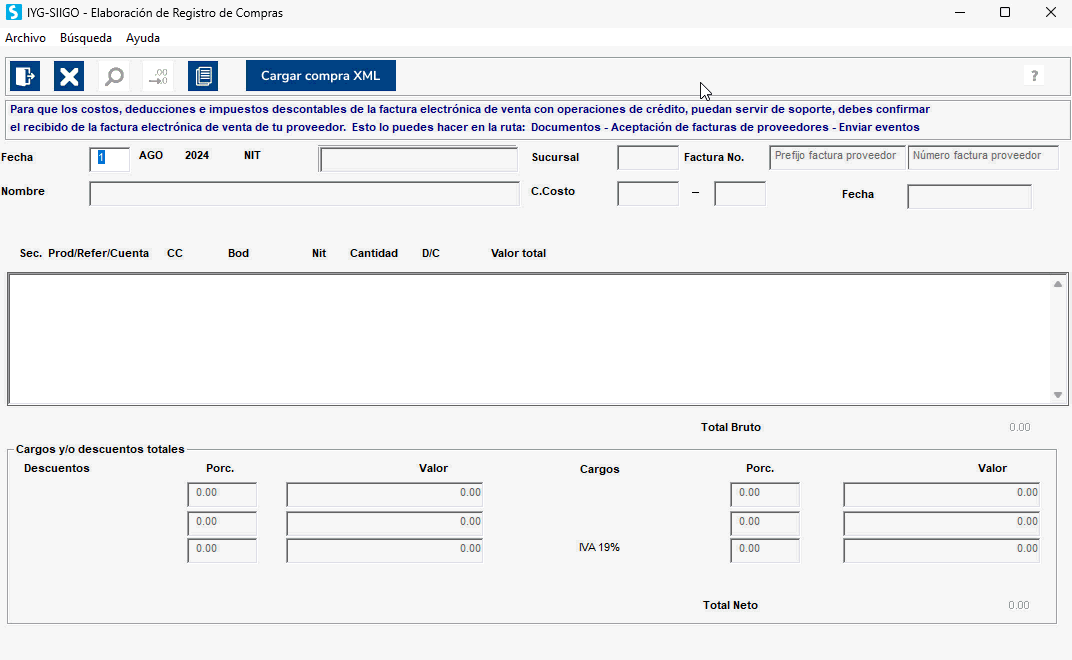
Task: Click the Total Neto label
Action: tap(730, 605)
